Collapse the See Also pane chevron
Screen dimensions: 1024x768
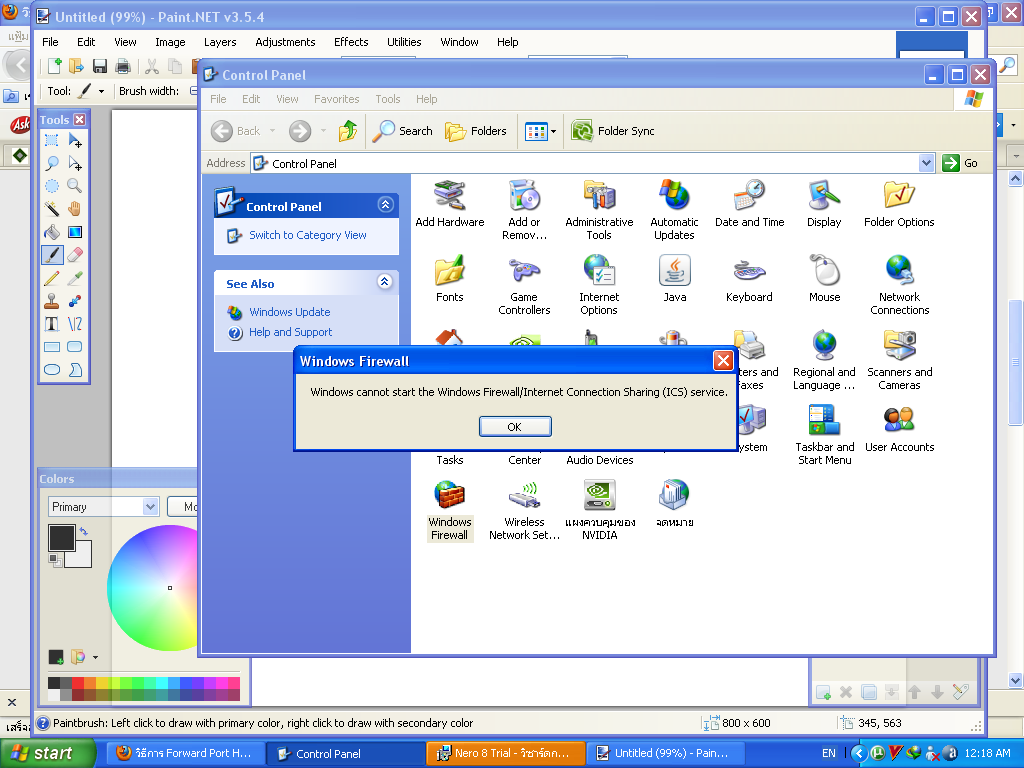coord(385,283)
